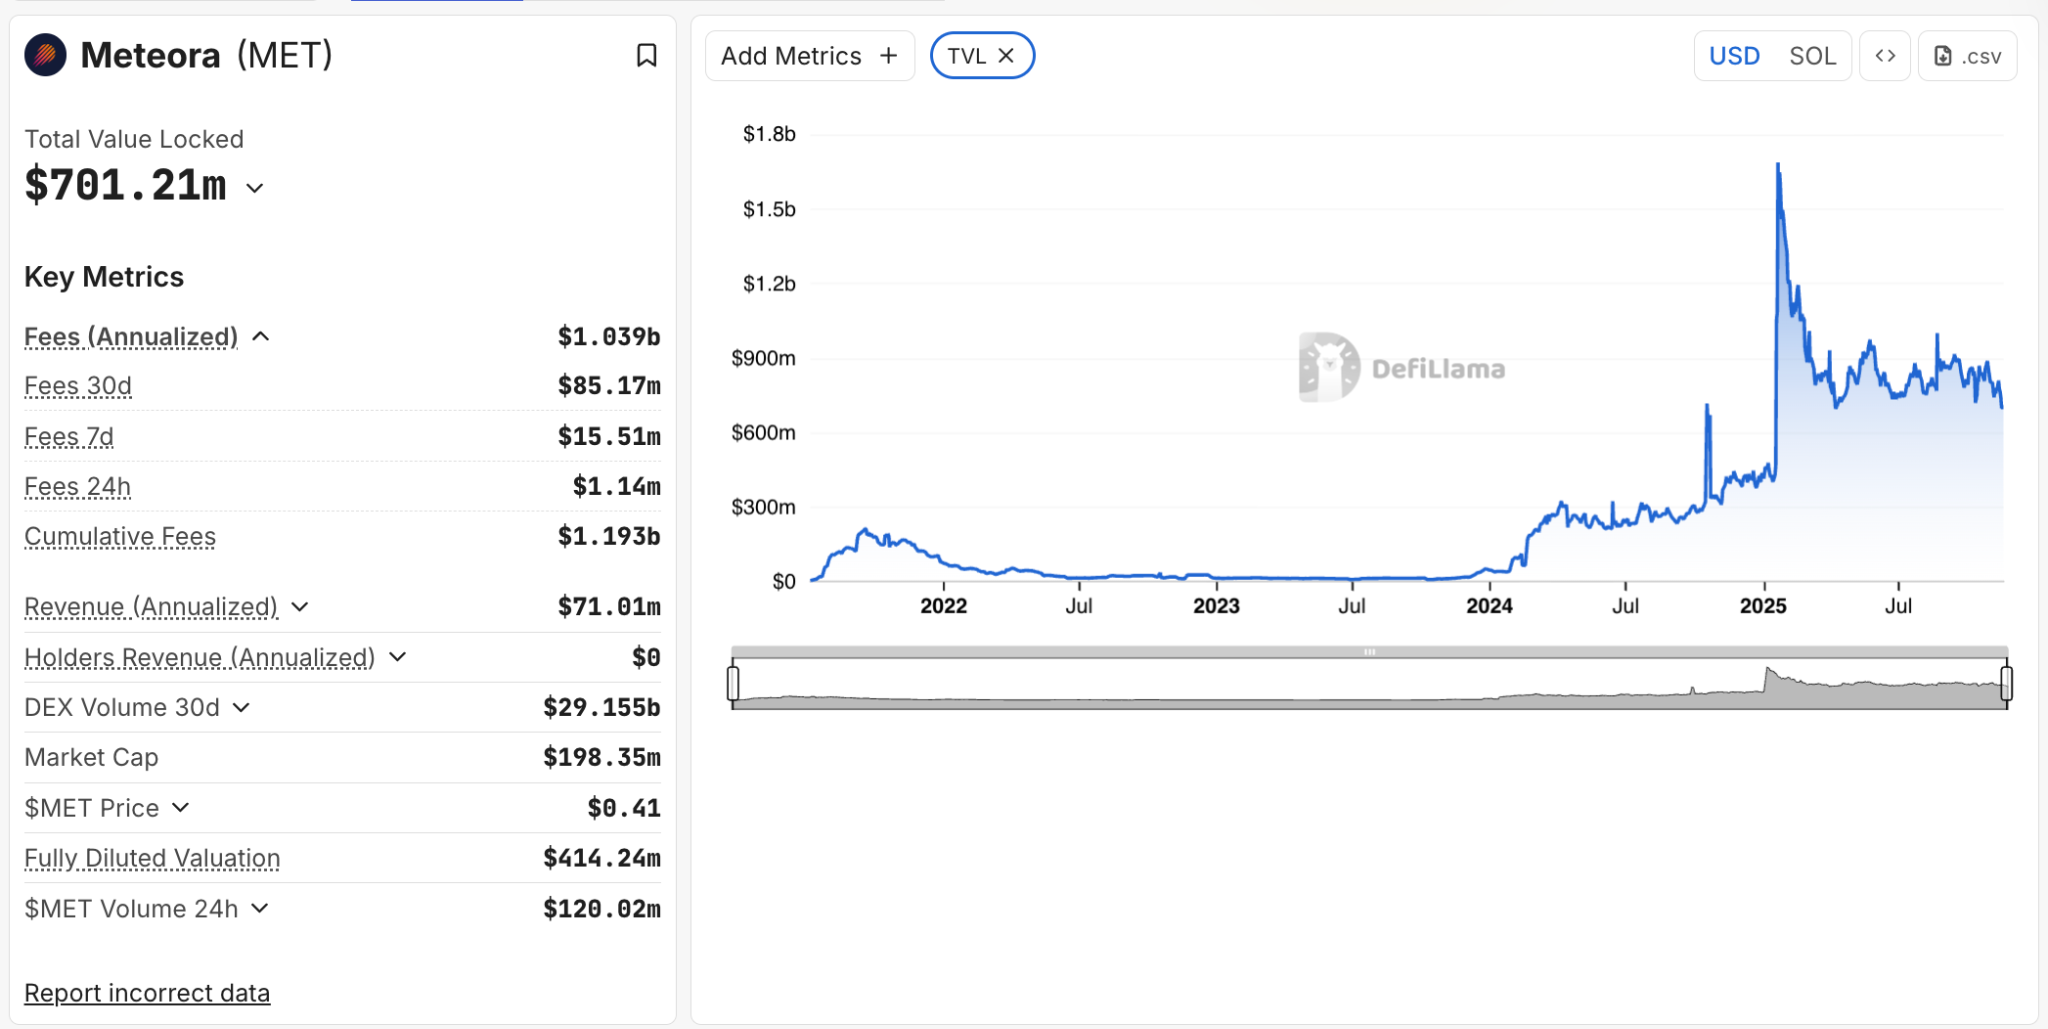Click Report incorrect data link
This screenshot has width=2048, height=1029.
pyautogui.click(x=147, y=993)
